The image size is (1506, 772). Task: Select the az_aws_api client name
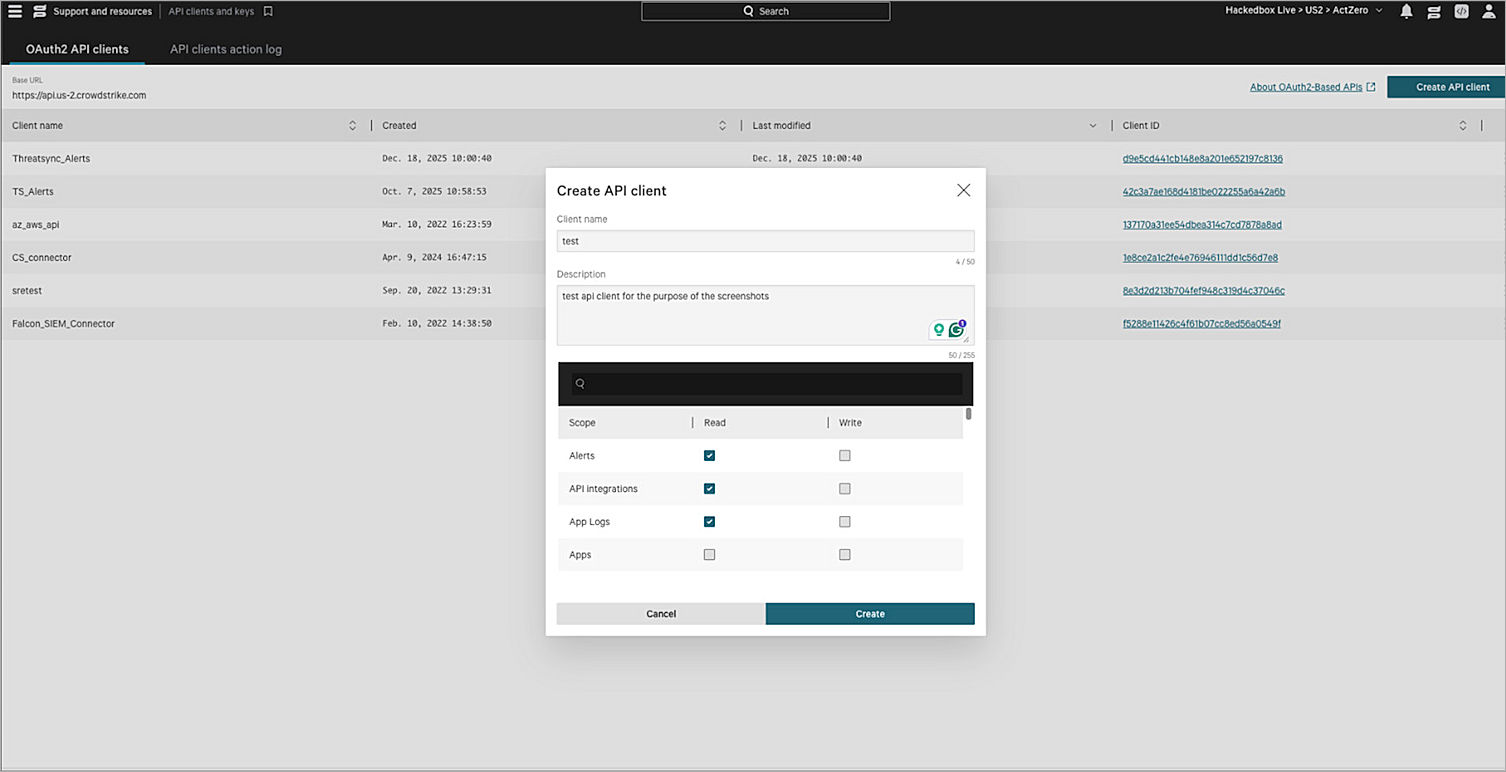(36, 225)
